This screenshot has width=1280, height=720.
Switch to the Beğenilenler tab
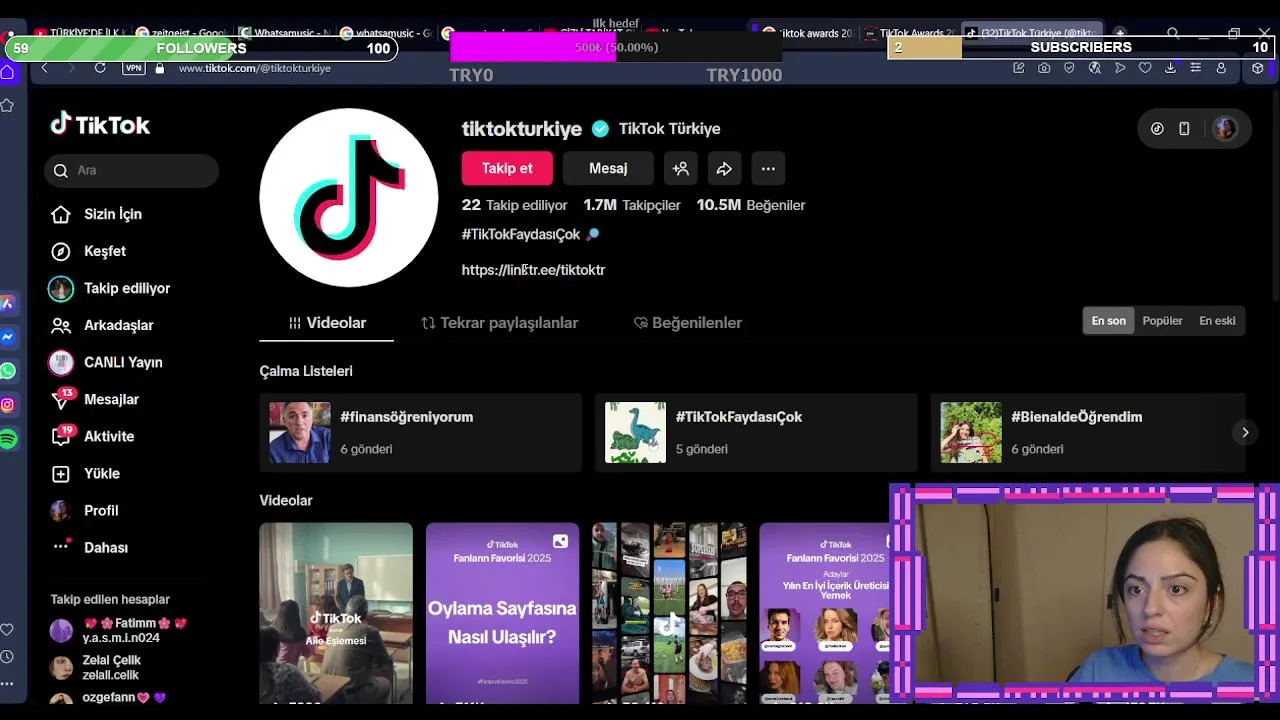688,323
